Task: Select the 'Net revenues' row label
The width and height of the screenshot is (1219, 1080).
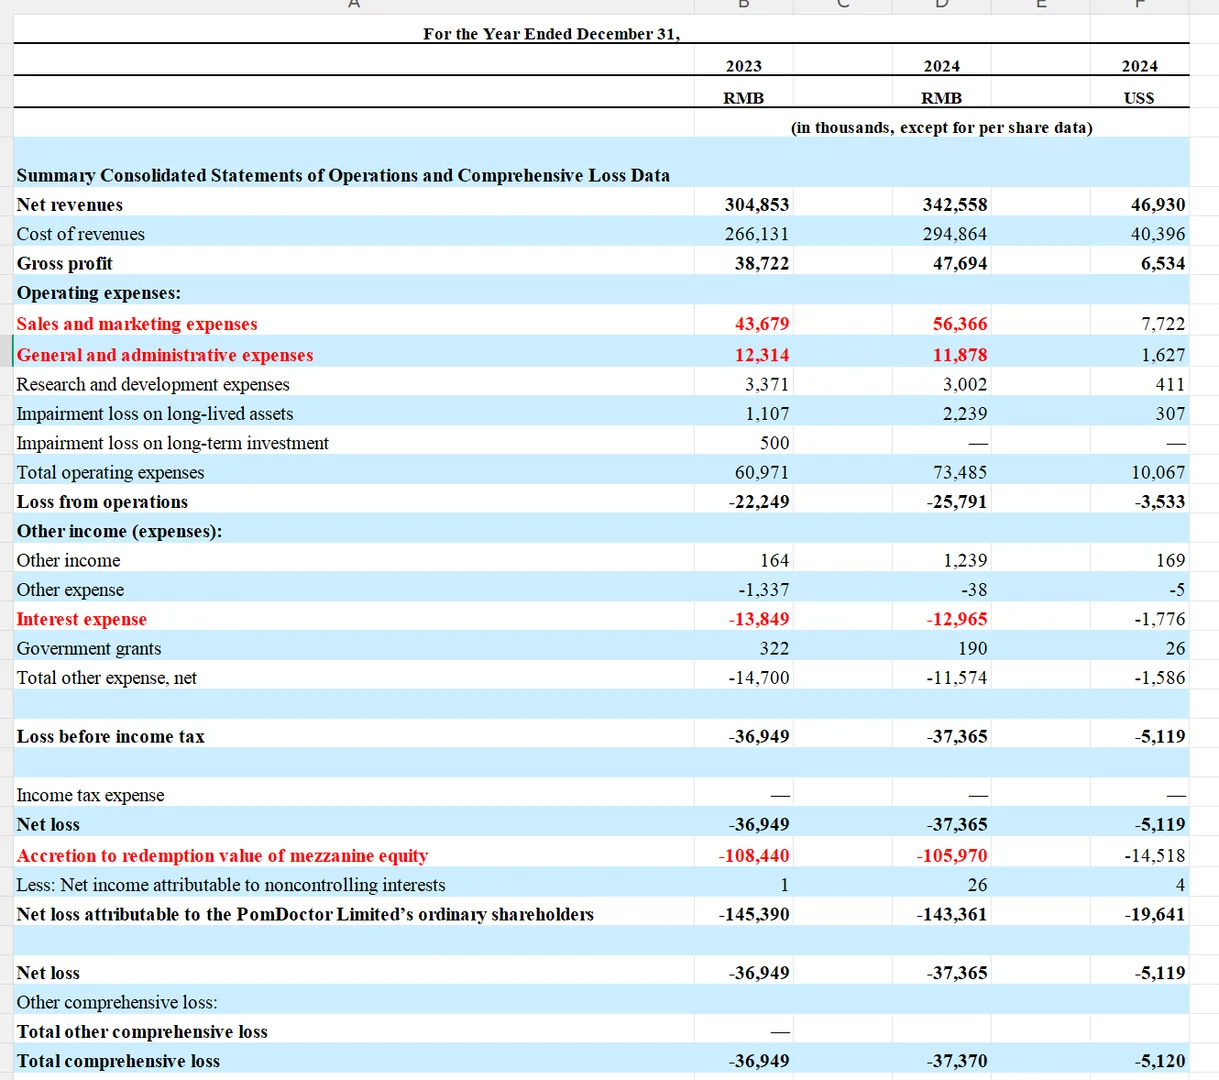Action: point(70,205)
